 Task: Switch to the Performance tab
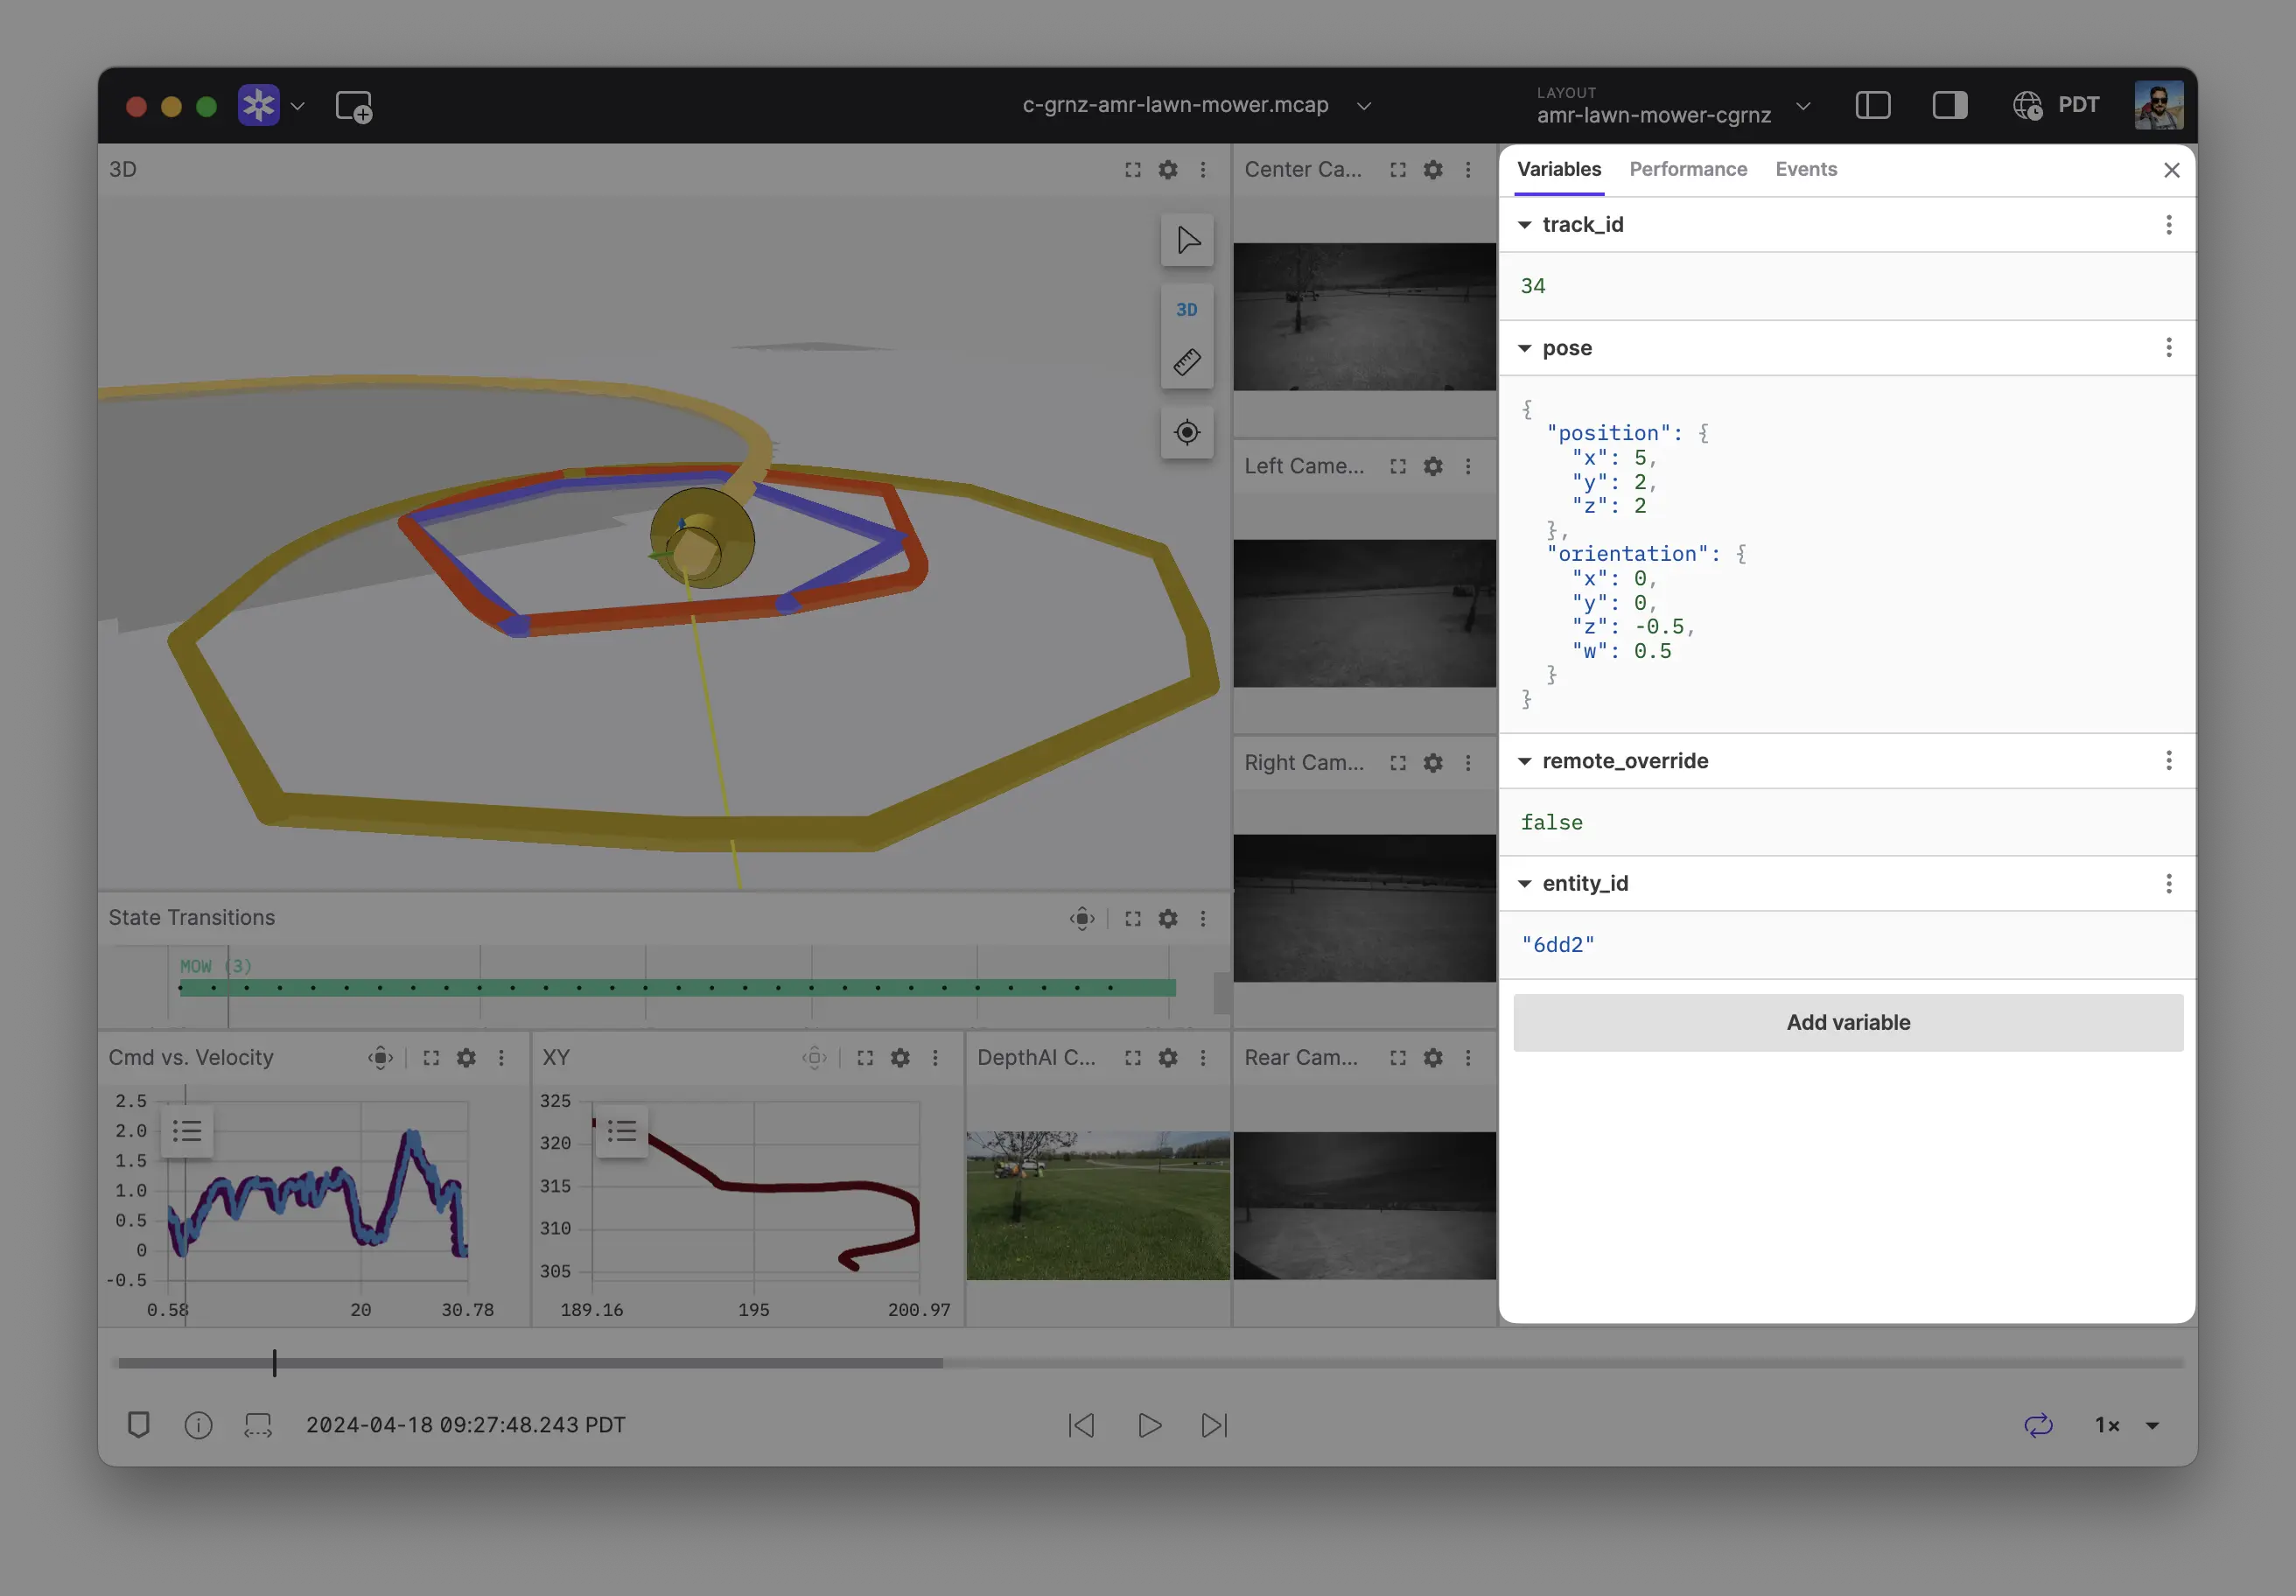1688,169
